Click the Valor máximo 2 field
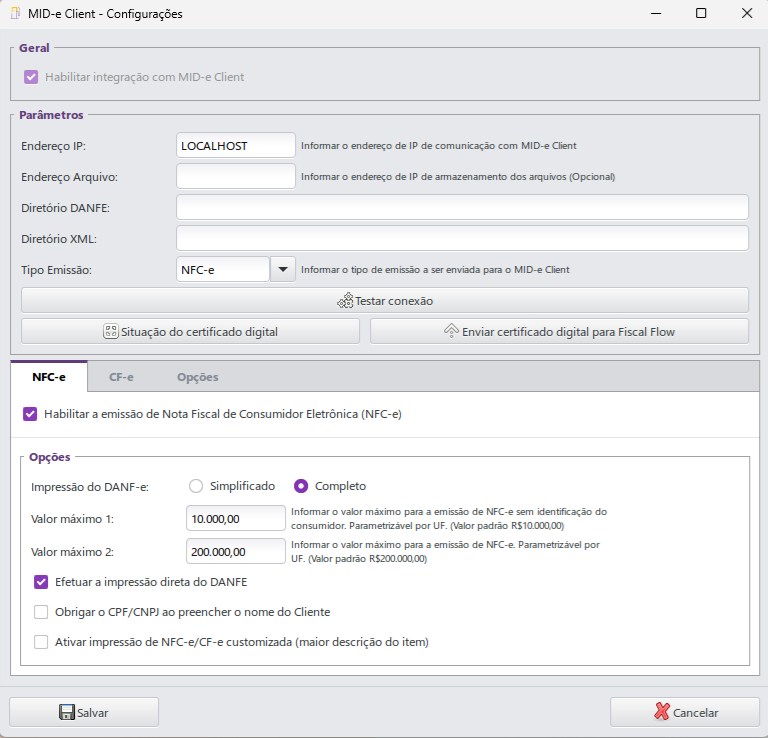Viewport: 768px width, 738px height. coord(236,551)
